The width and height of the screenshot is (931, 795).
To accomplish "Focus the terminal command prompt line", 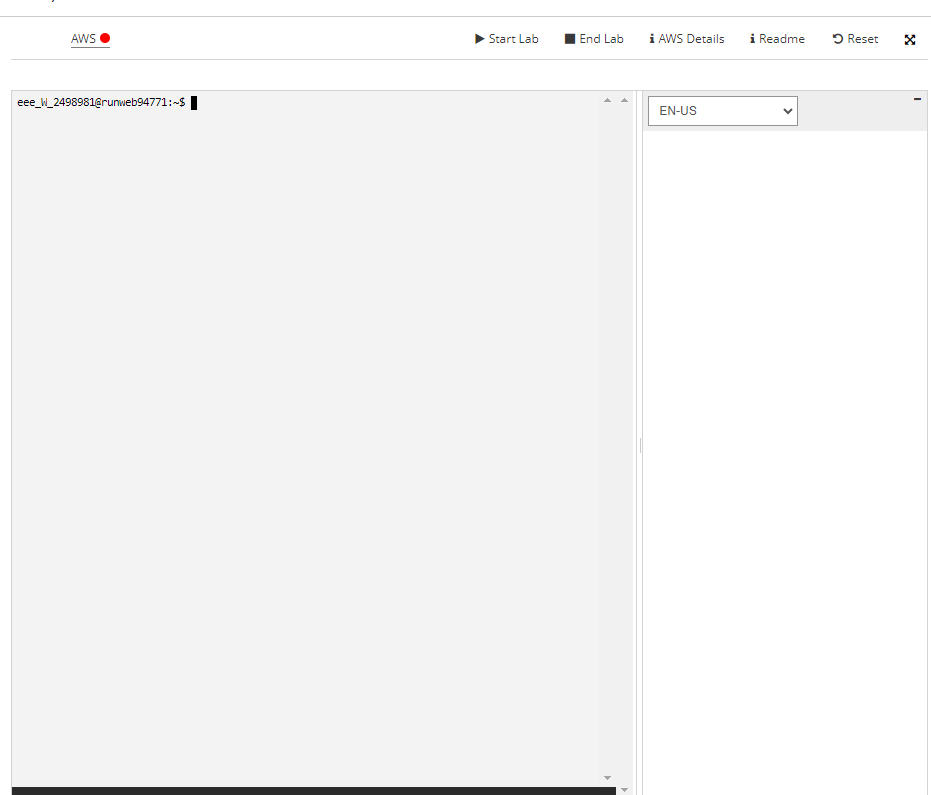I will pyautogui.click(x=100, y=102).
